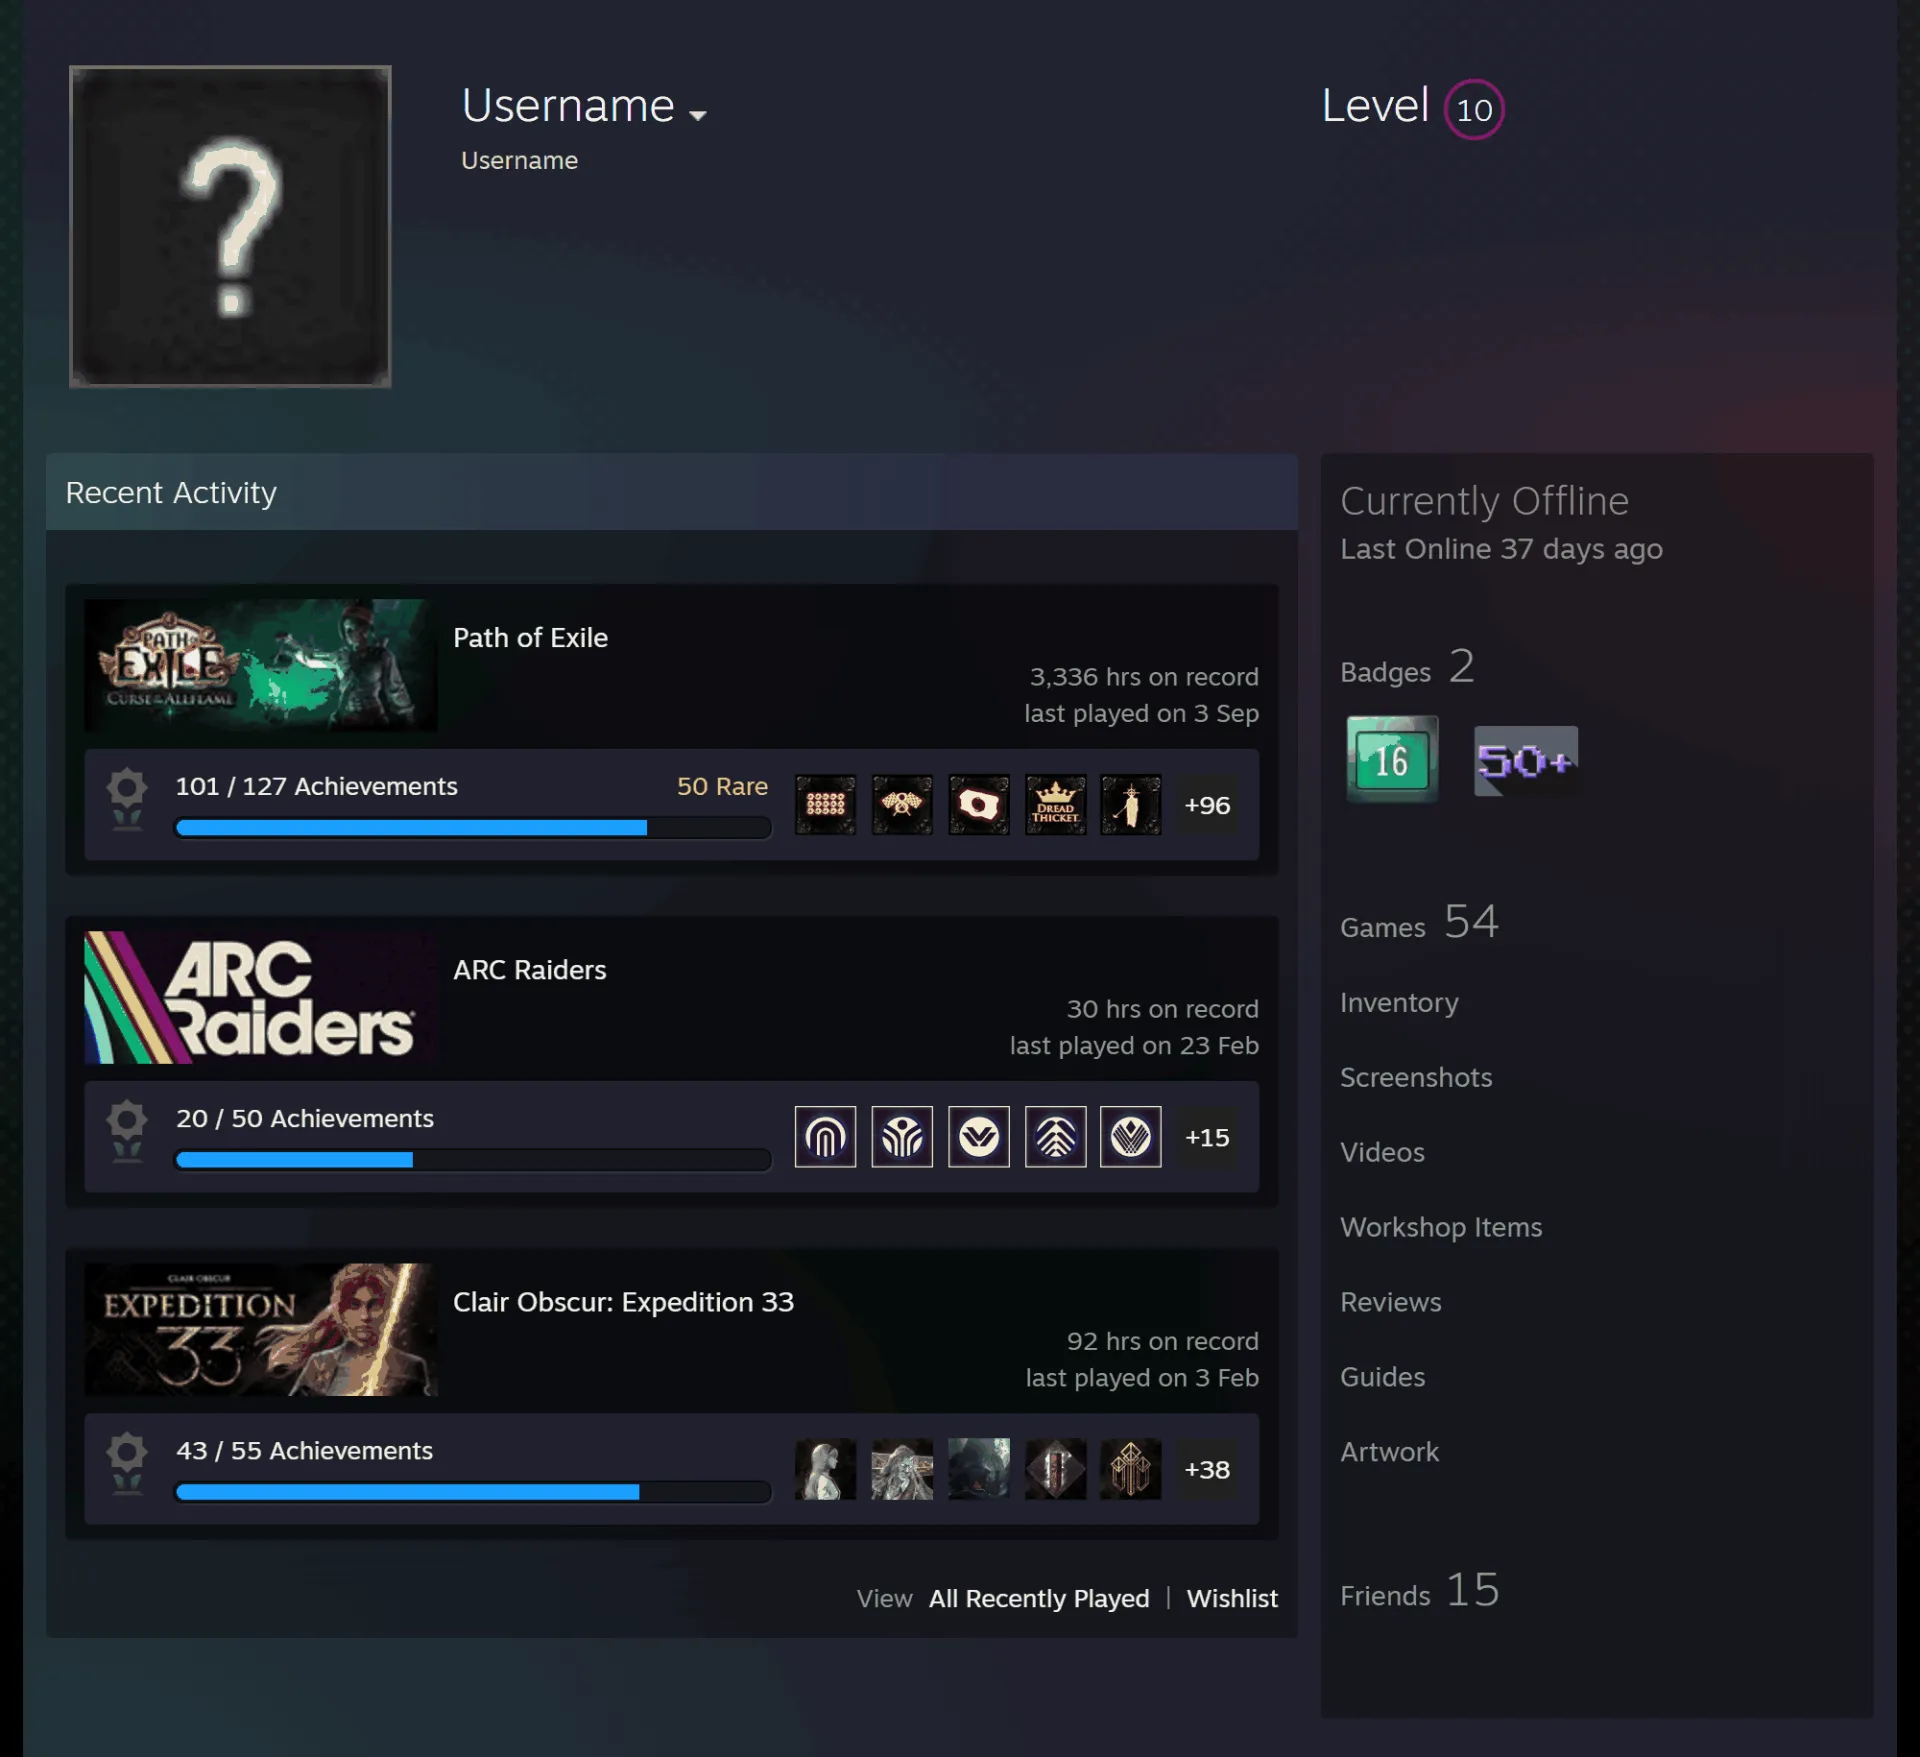1920x1757 pixels.
Task: Expand the Username dropdown arrow
Action: [x=698, y=114]
